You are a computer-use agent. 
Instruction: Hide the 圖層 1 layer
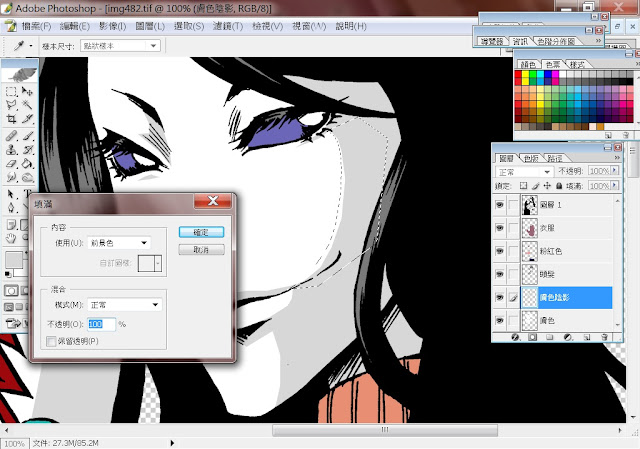click(x=500, y=204)
